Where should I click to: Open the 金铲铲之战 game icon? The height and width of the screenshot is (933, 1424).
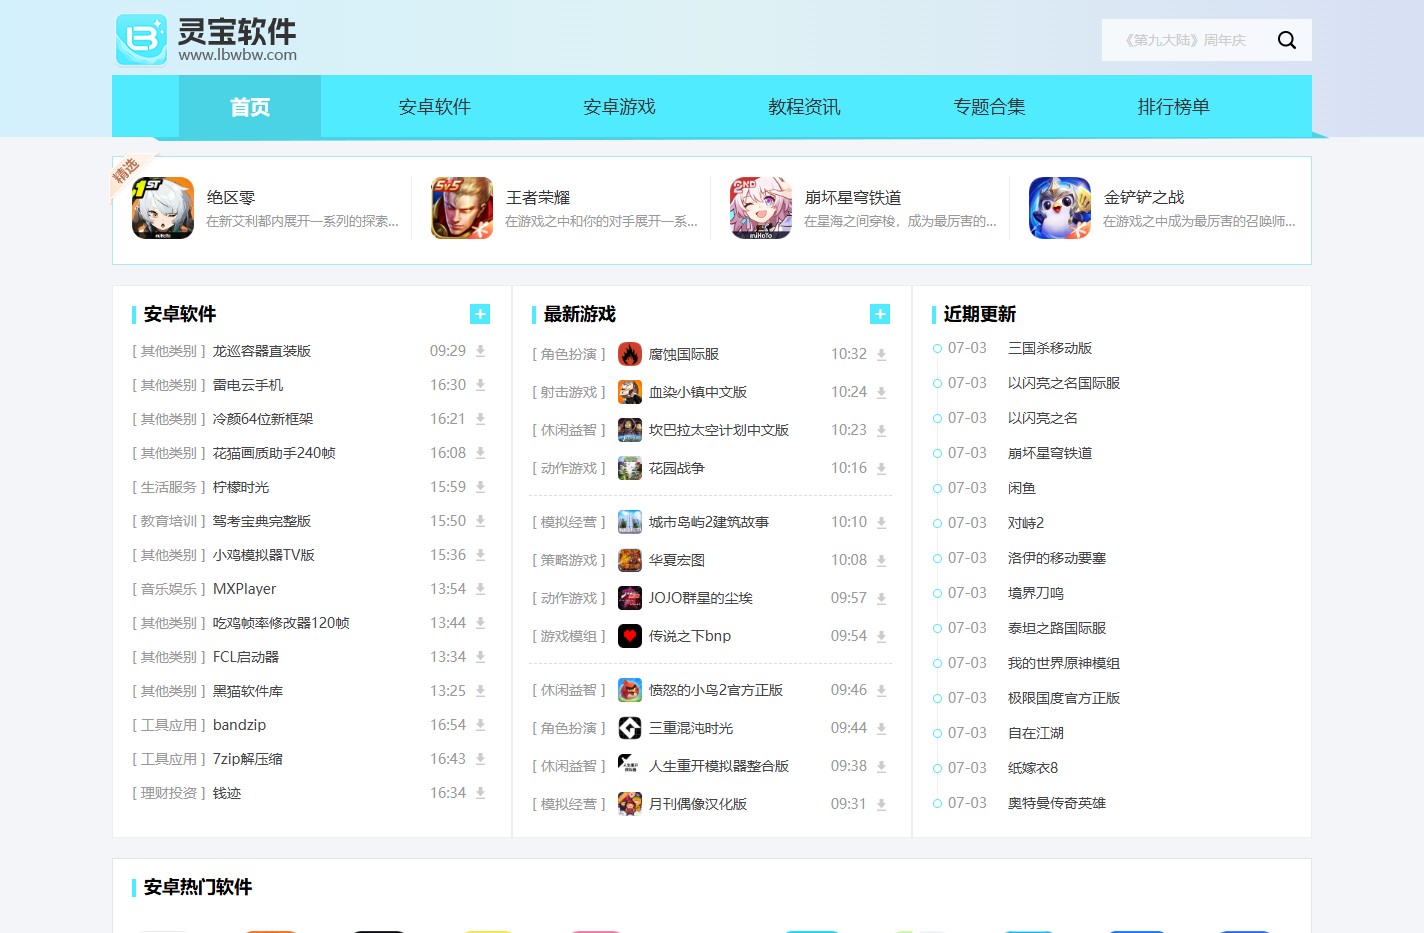point(1060,208)
